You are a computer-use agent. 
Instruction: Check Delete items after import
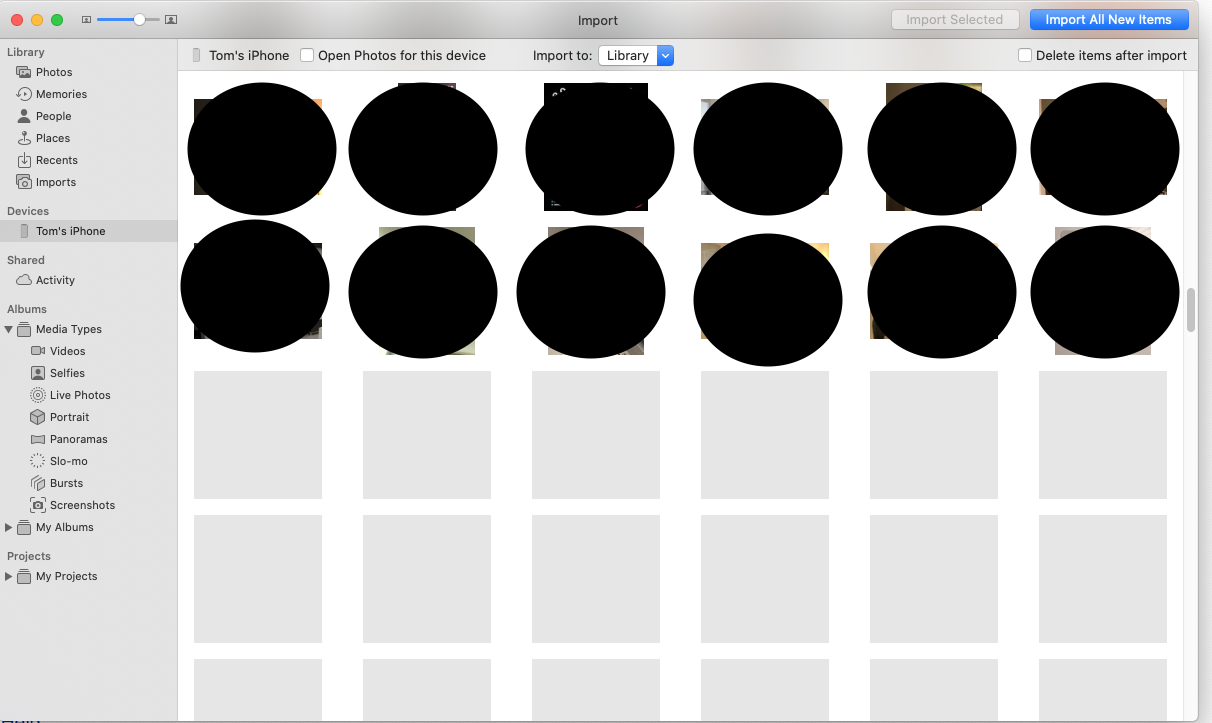click(x=1025, y=56)
